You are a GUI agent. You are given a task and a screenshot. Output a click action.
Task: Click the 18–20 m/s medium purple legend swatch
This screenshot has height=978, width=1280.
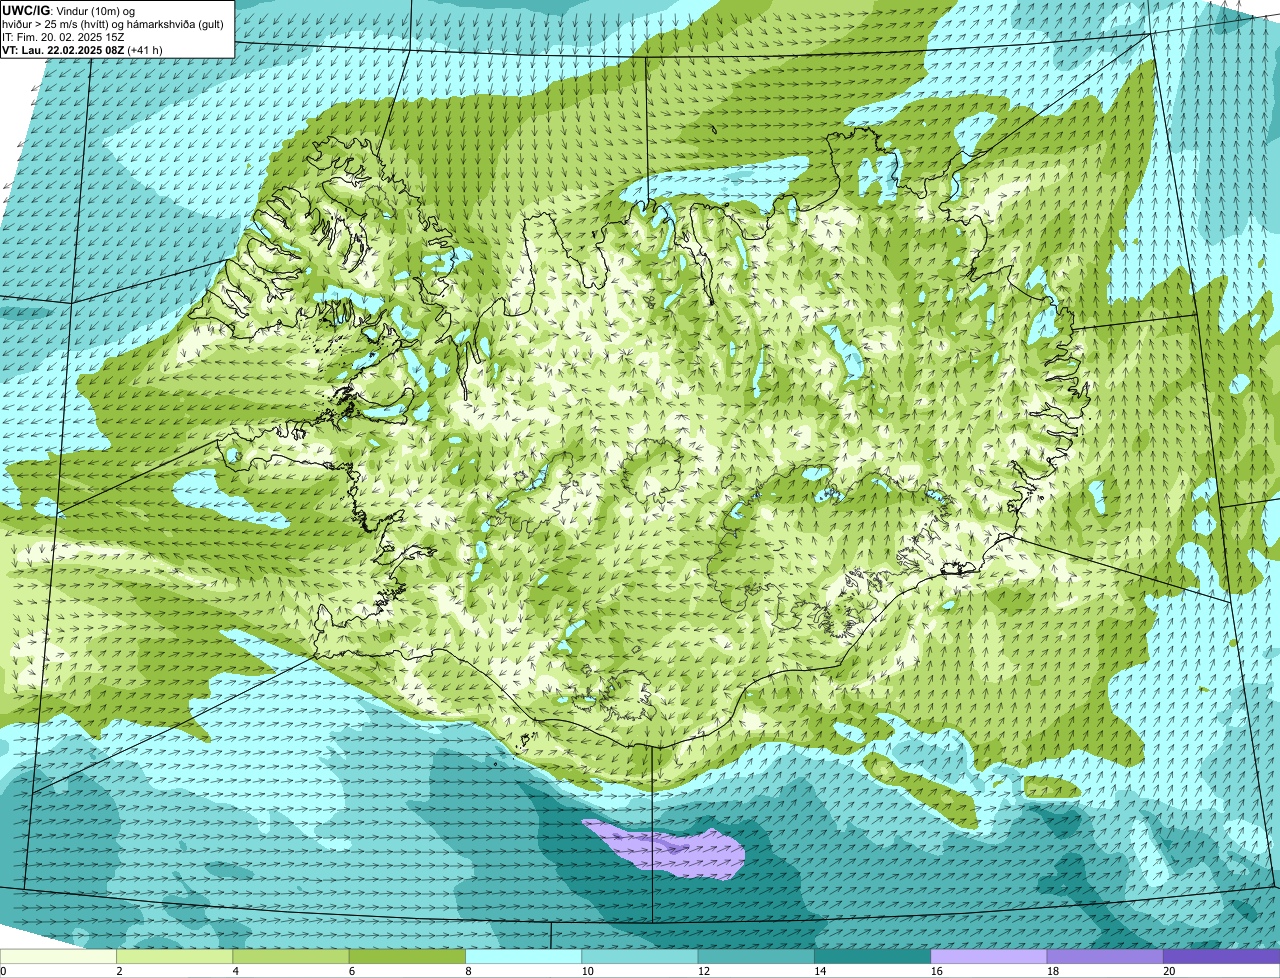[x=1105, y=956]
